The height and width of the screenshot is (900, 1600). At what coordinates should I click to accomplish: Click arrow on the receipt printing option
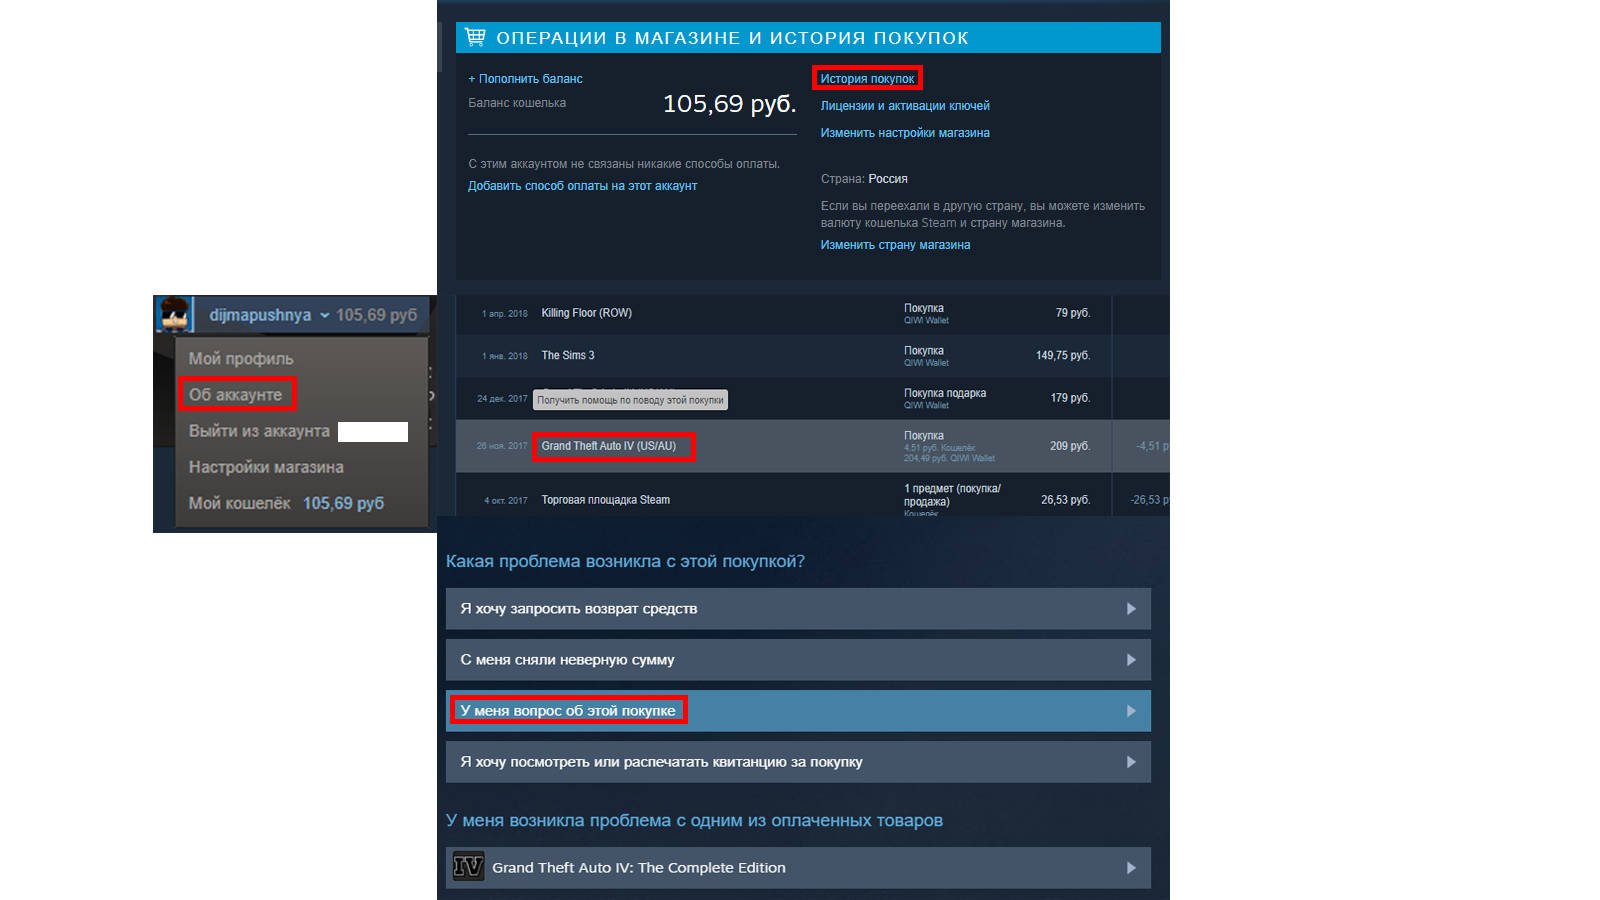coord(1131,761)
